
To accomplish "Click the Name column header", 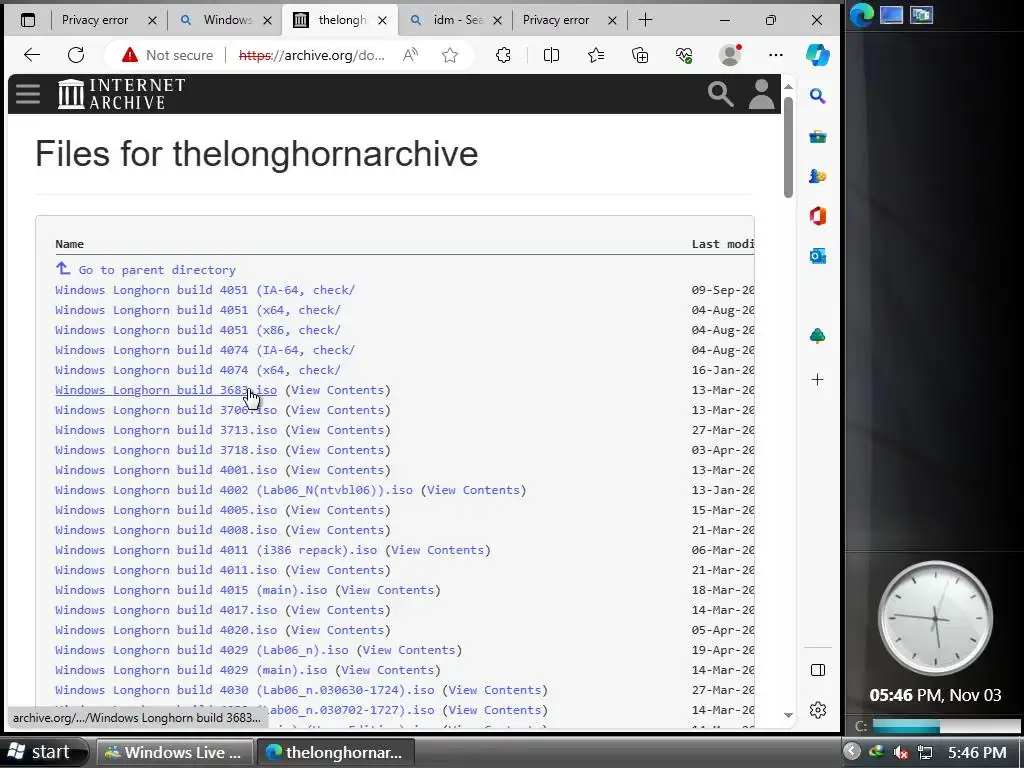I will tap(69, 244).
